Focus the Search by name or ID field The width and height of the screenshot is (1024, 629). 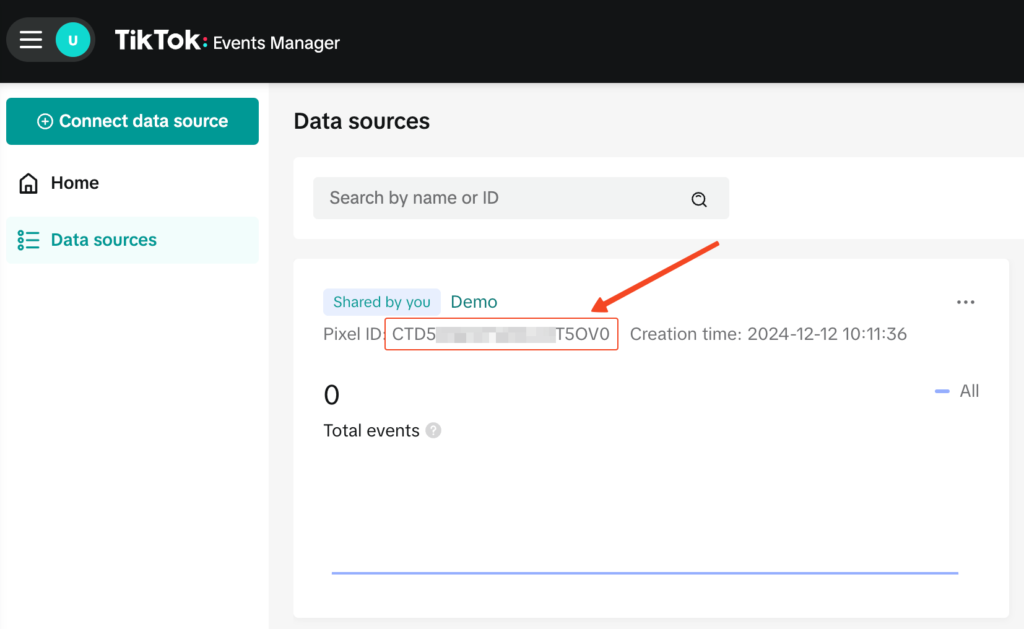(x=520, y=198)
